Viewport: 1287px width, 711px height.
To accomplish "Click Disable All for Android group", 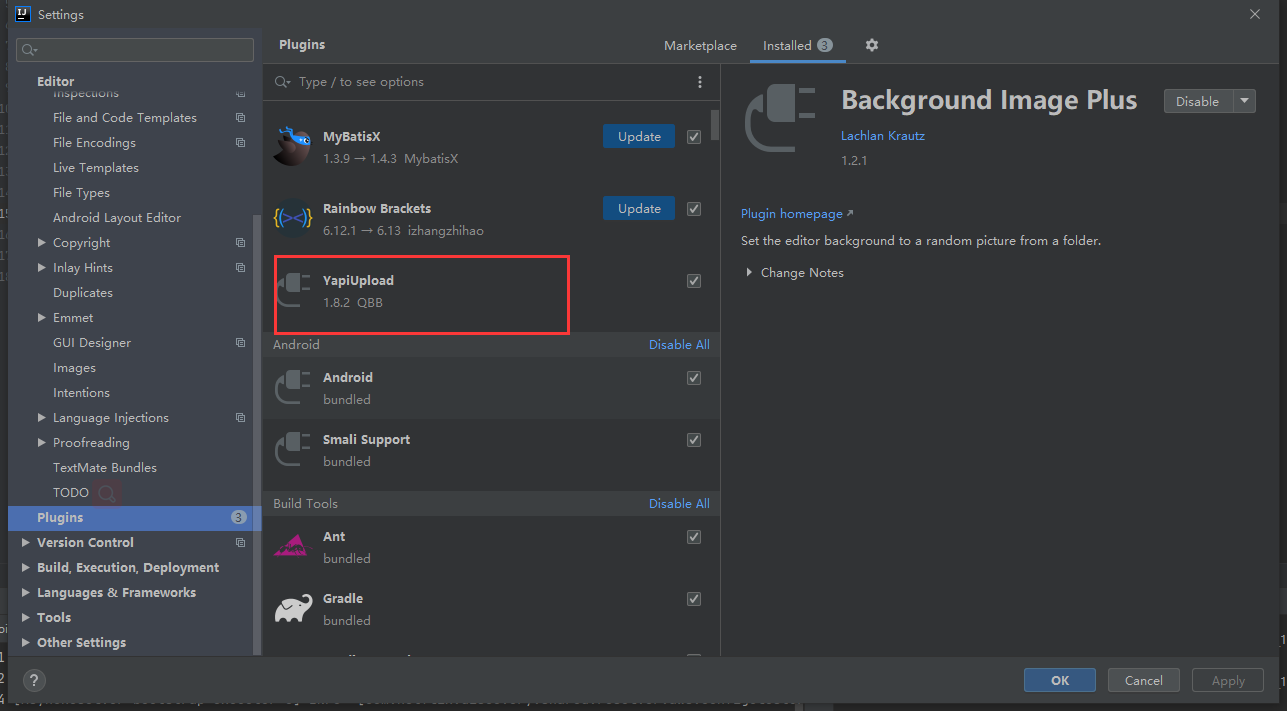I will coord(679,345).
